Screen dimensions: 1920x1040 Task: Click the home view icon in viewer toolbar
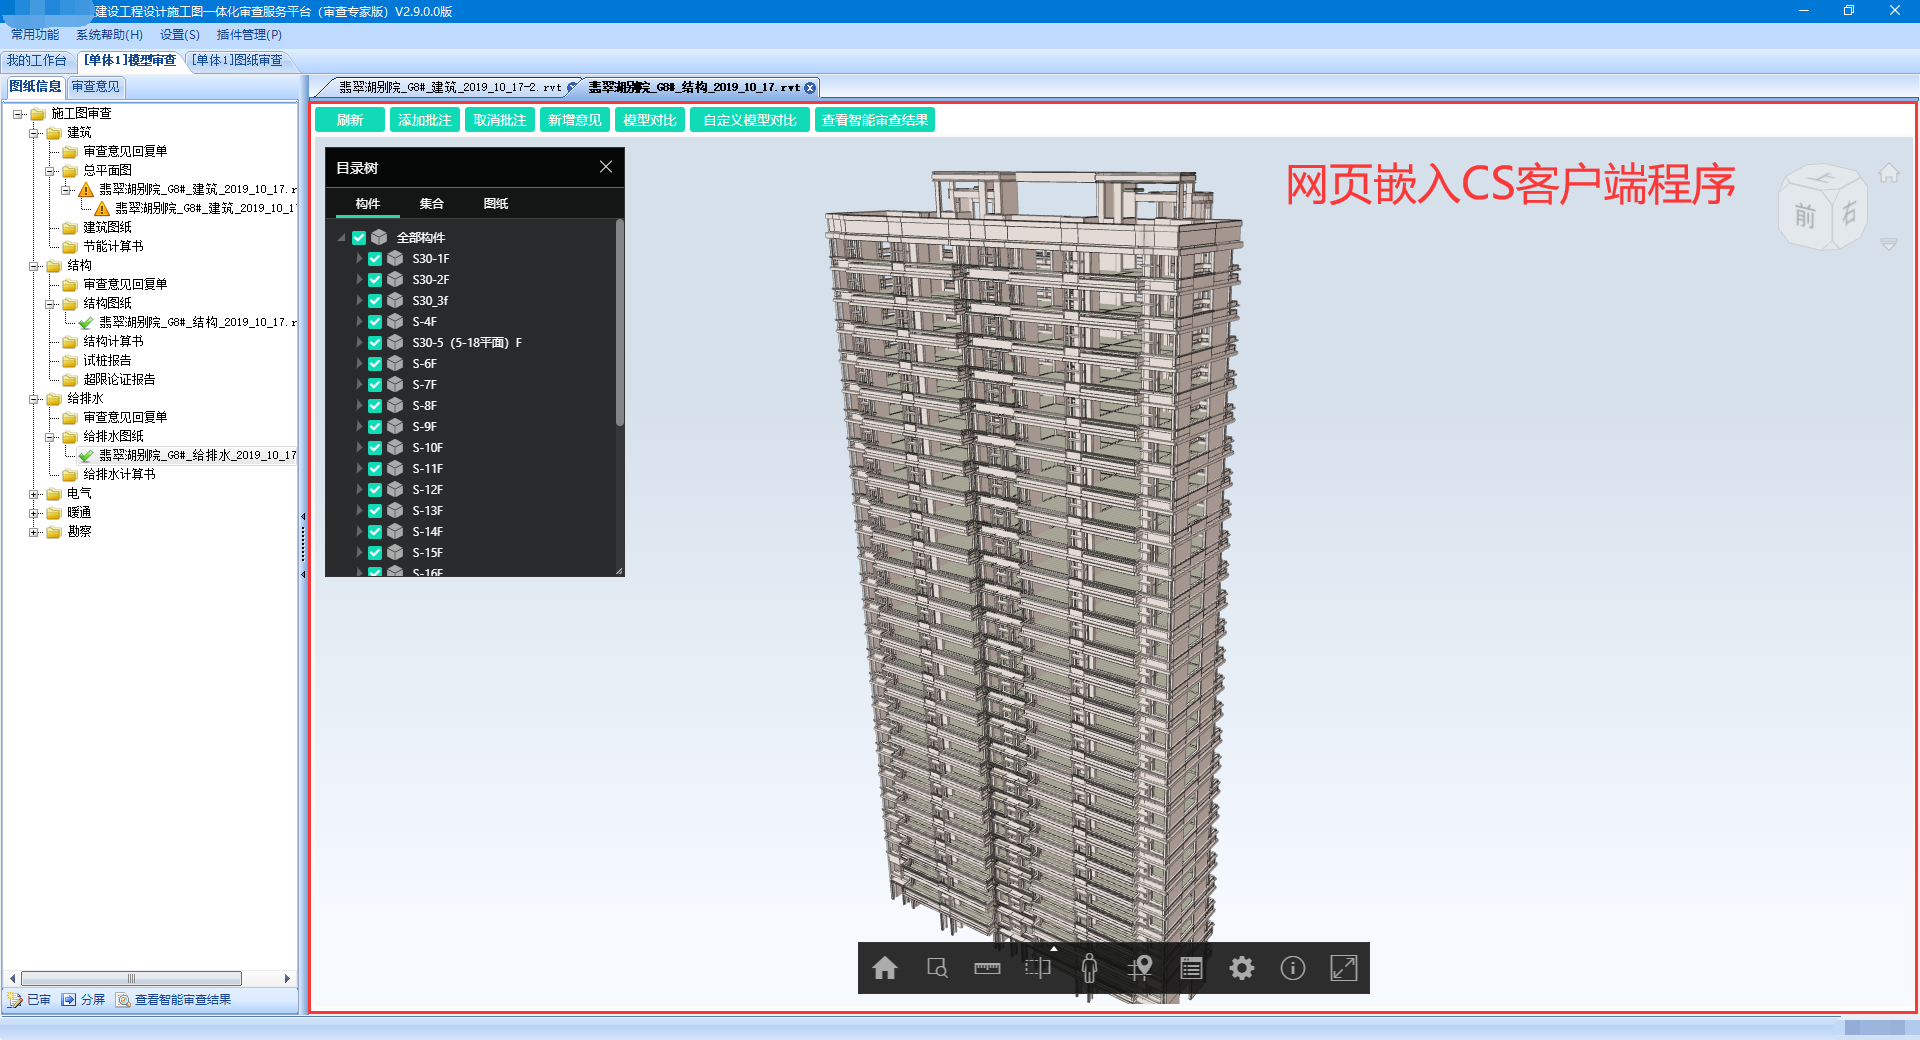(885, 968)
